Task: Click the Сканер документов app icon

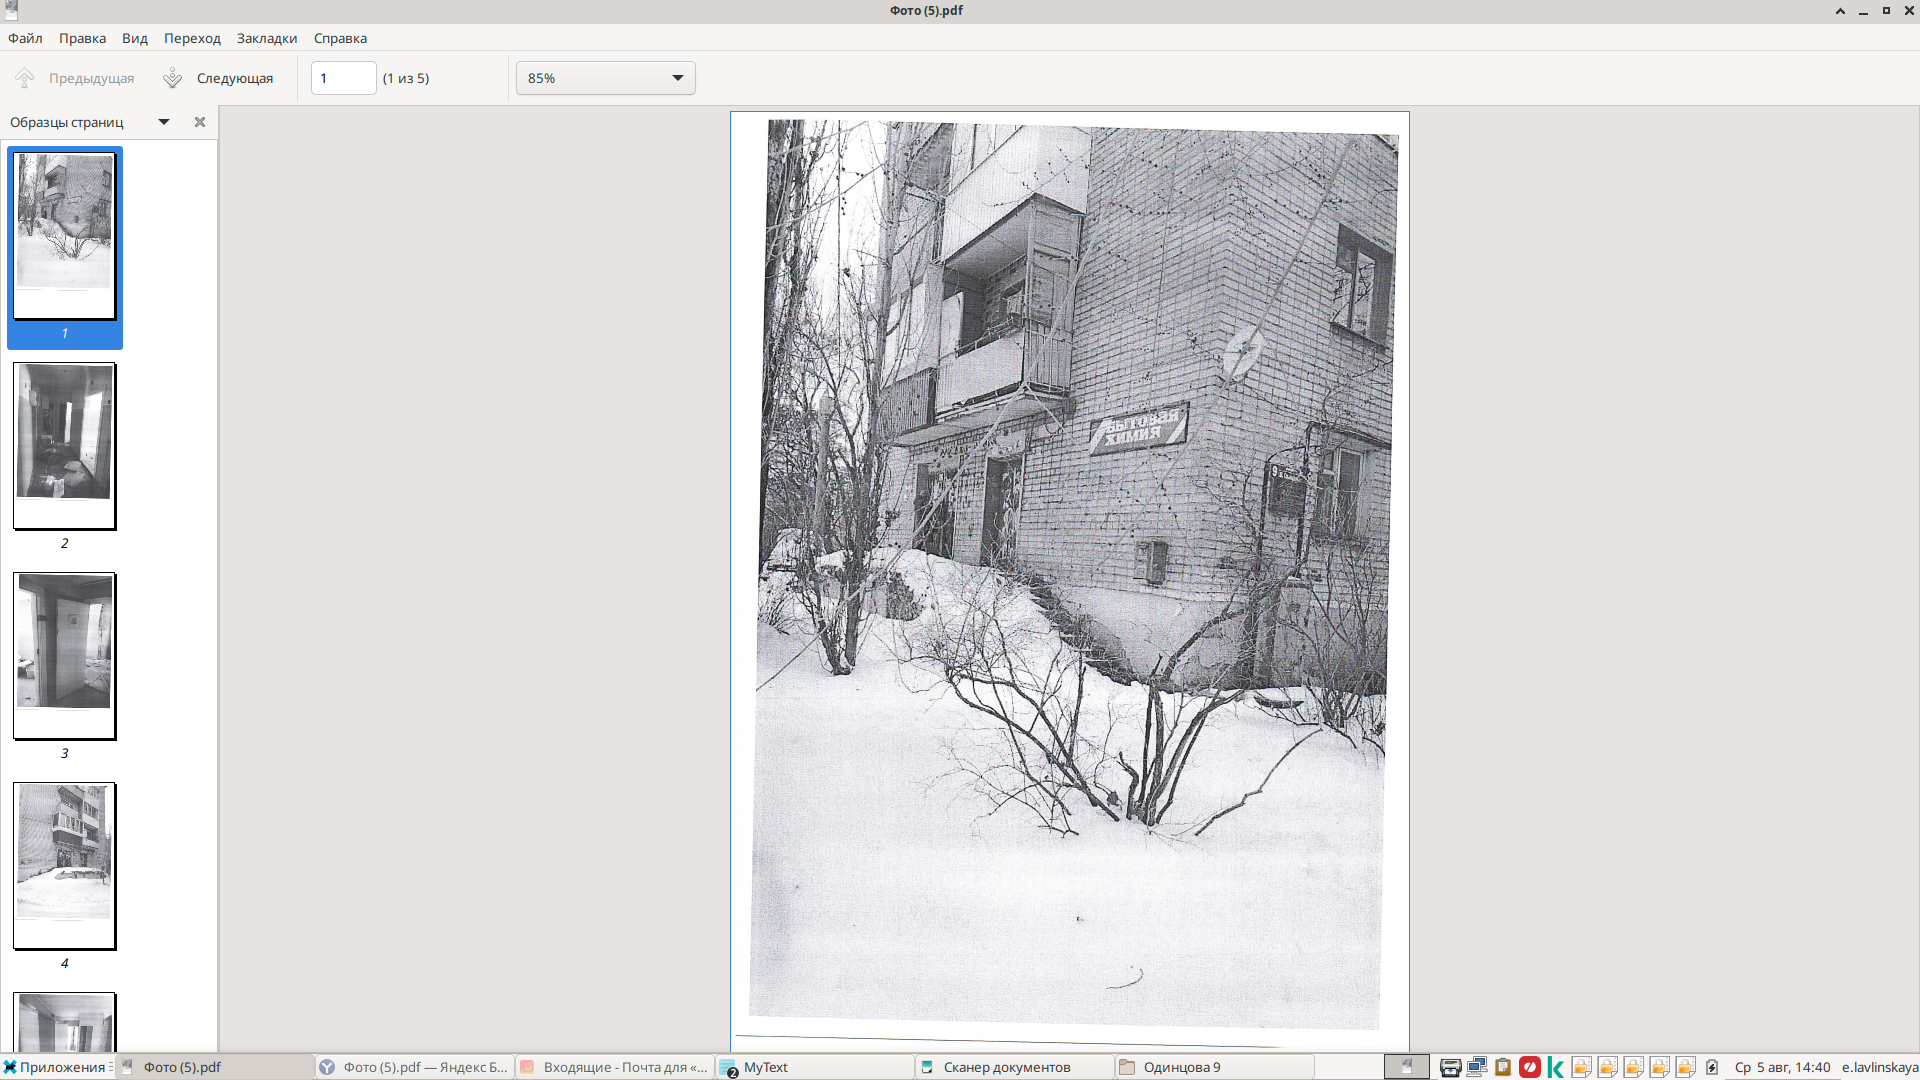Action: pyautogui.click(x=927, y=1067)
